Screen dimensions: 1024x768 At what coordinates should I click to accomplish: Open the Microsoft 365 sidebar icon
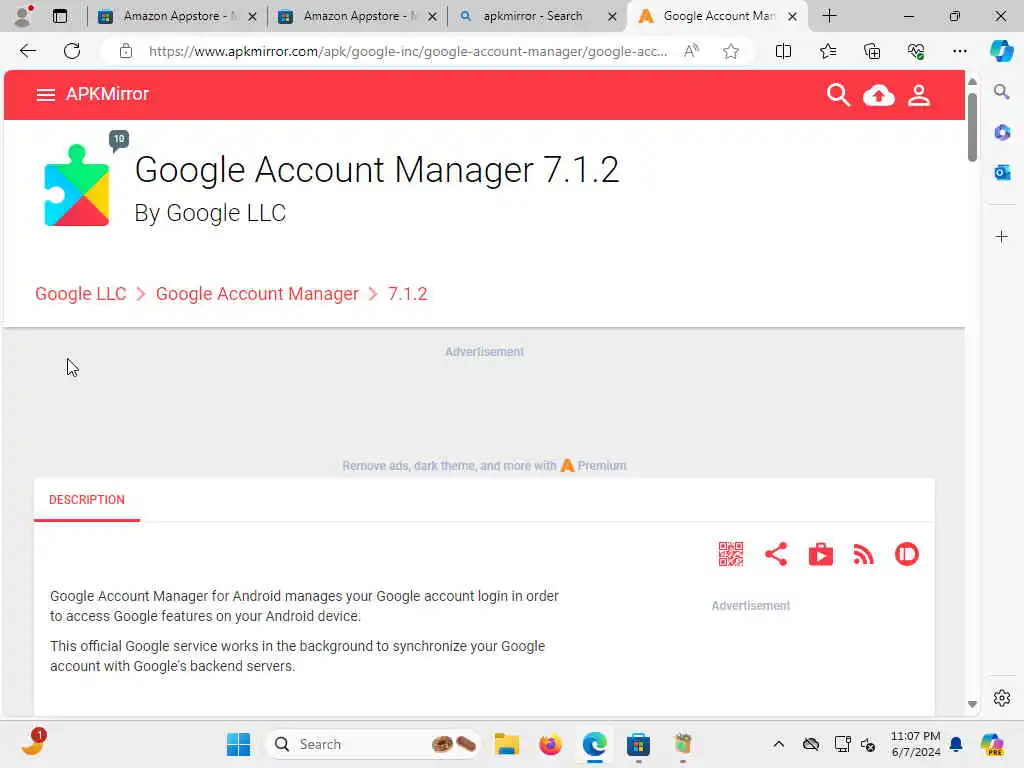(x=1002, y=133)
